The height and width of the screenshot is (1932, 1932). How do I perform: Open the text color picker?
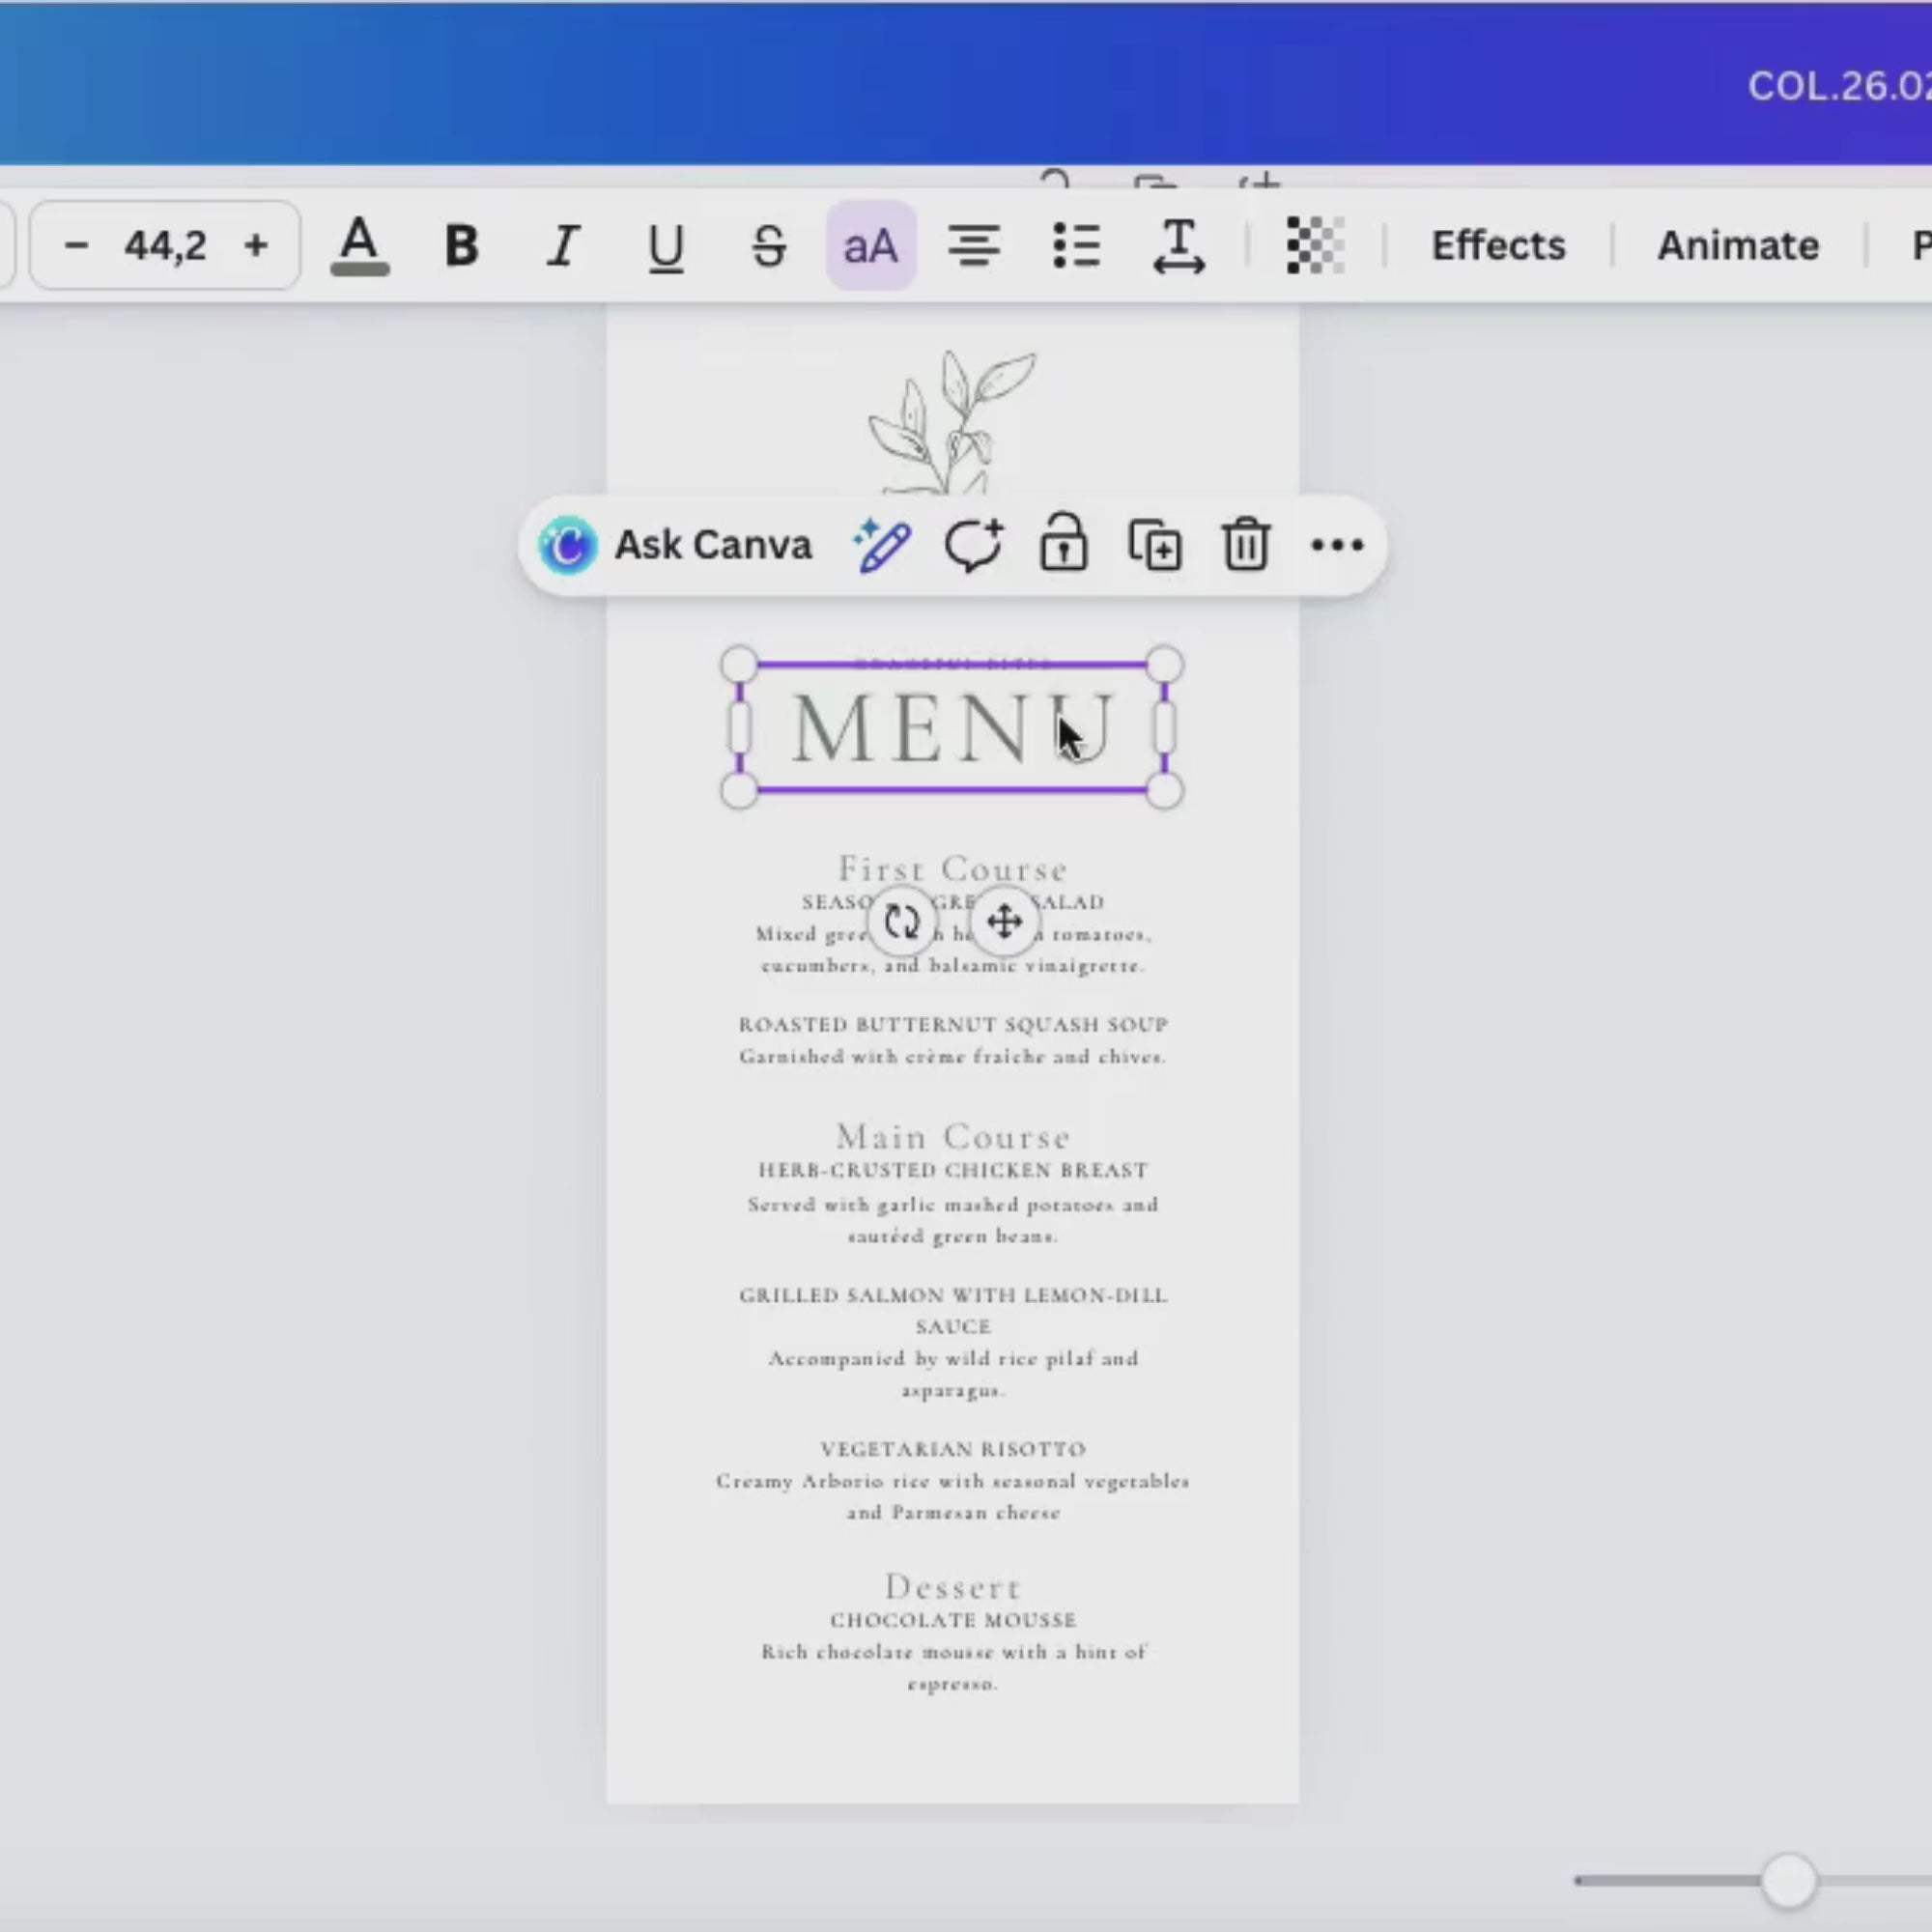click(x=359, y=246)
